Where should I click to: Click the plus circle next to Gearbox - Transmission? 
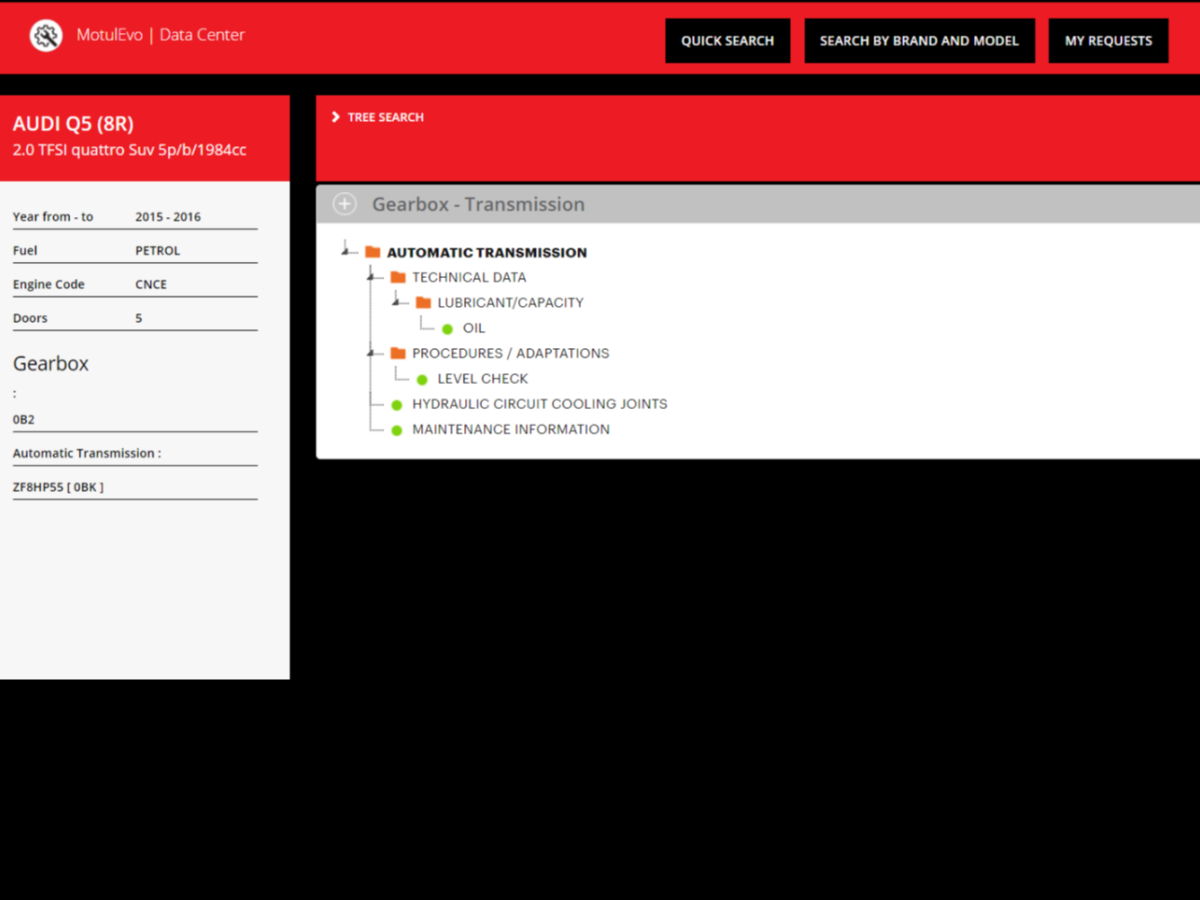(344, 203)
